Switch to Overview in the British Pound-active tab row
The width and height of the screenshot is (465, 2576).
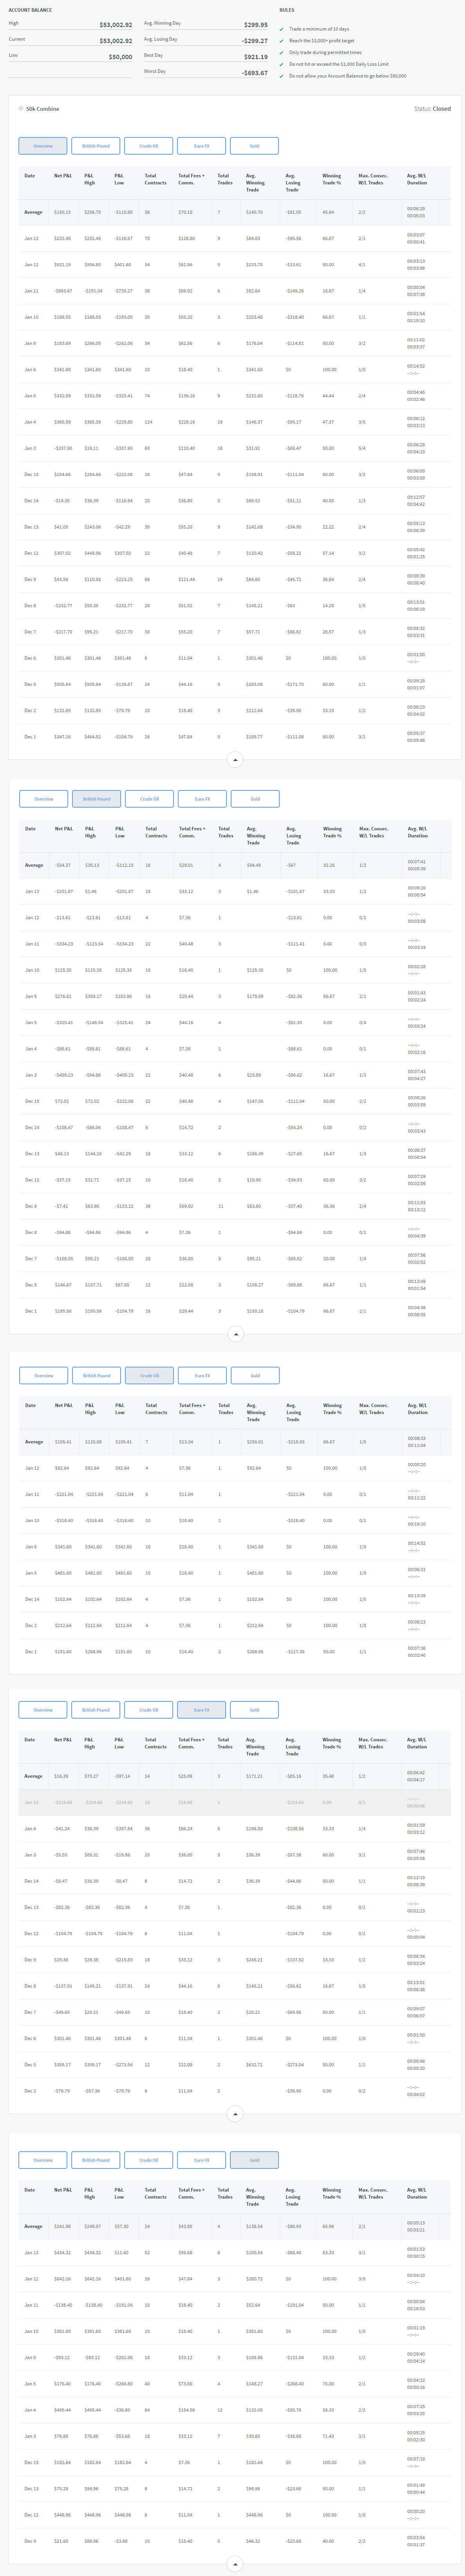click(44, 799)
